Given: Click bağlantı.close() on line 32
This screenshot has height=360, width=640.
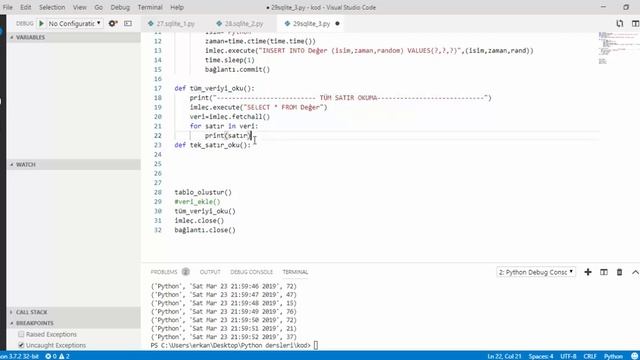Looking at the screenshot, I should click(205, 230).
